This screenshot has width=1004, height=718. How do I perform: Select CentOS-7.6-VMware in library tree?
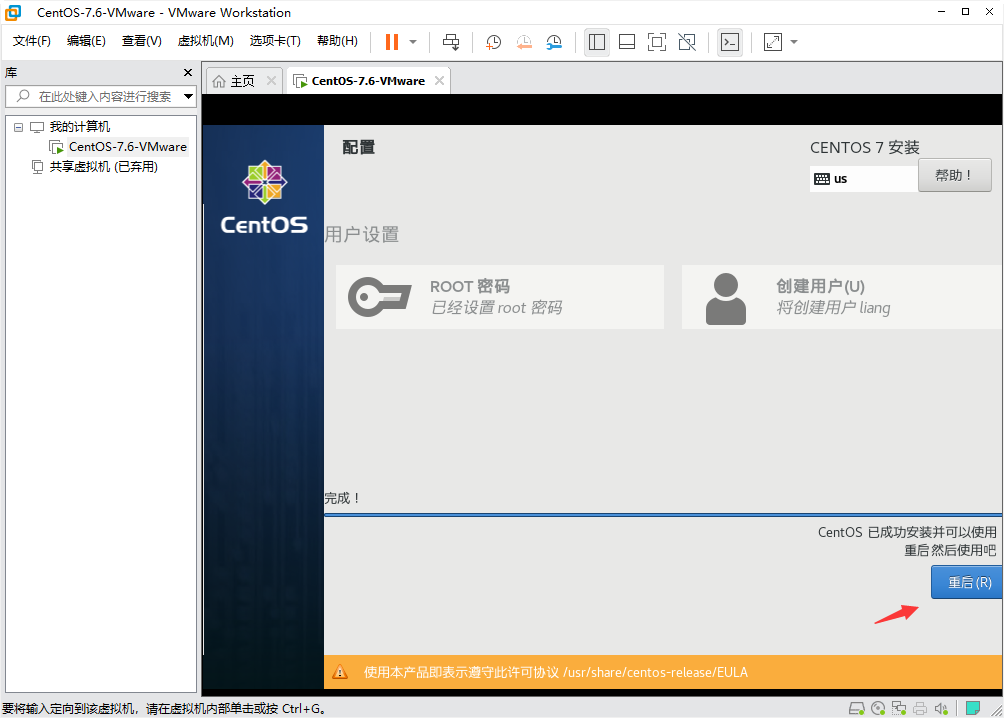tap(127, 147)
